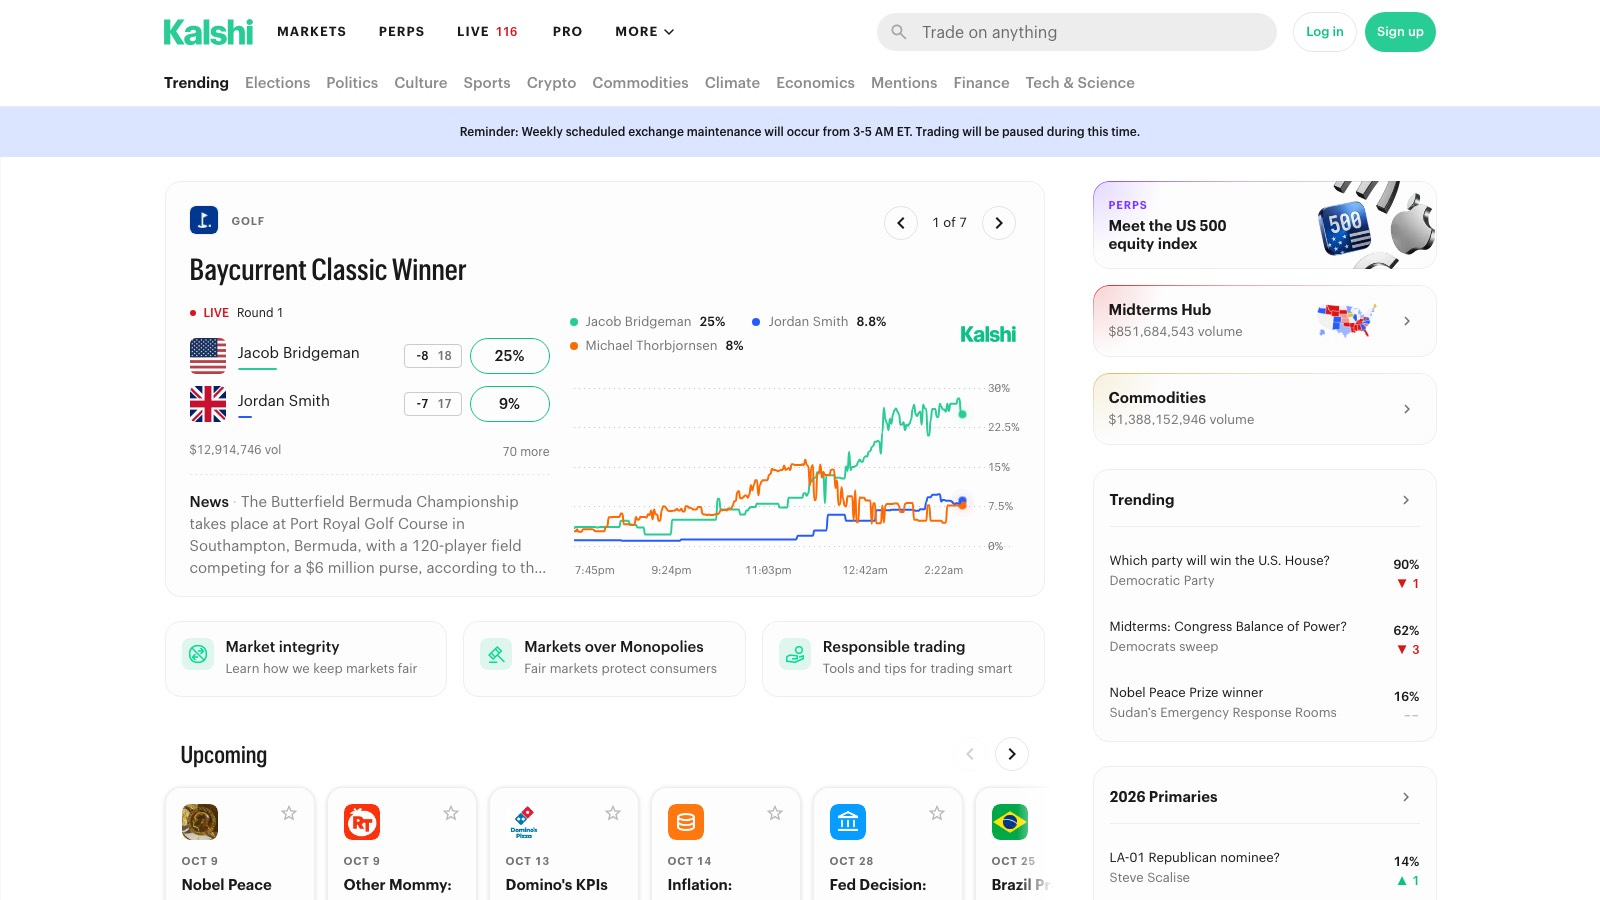Click the United States flag beside Jacob Bridgeman
The height and width of the screenshot is (900, 1600).
(208, 355)
